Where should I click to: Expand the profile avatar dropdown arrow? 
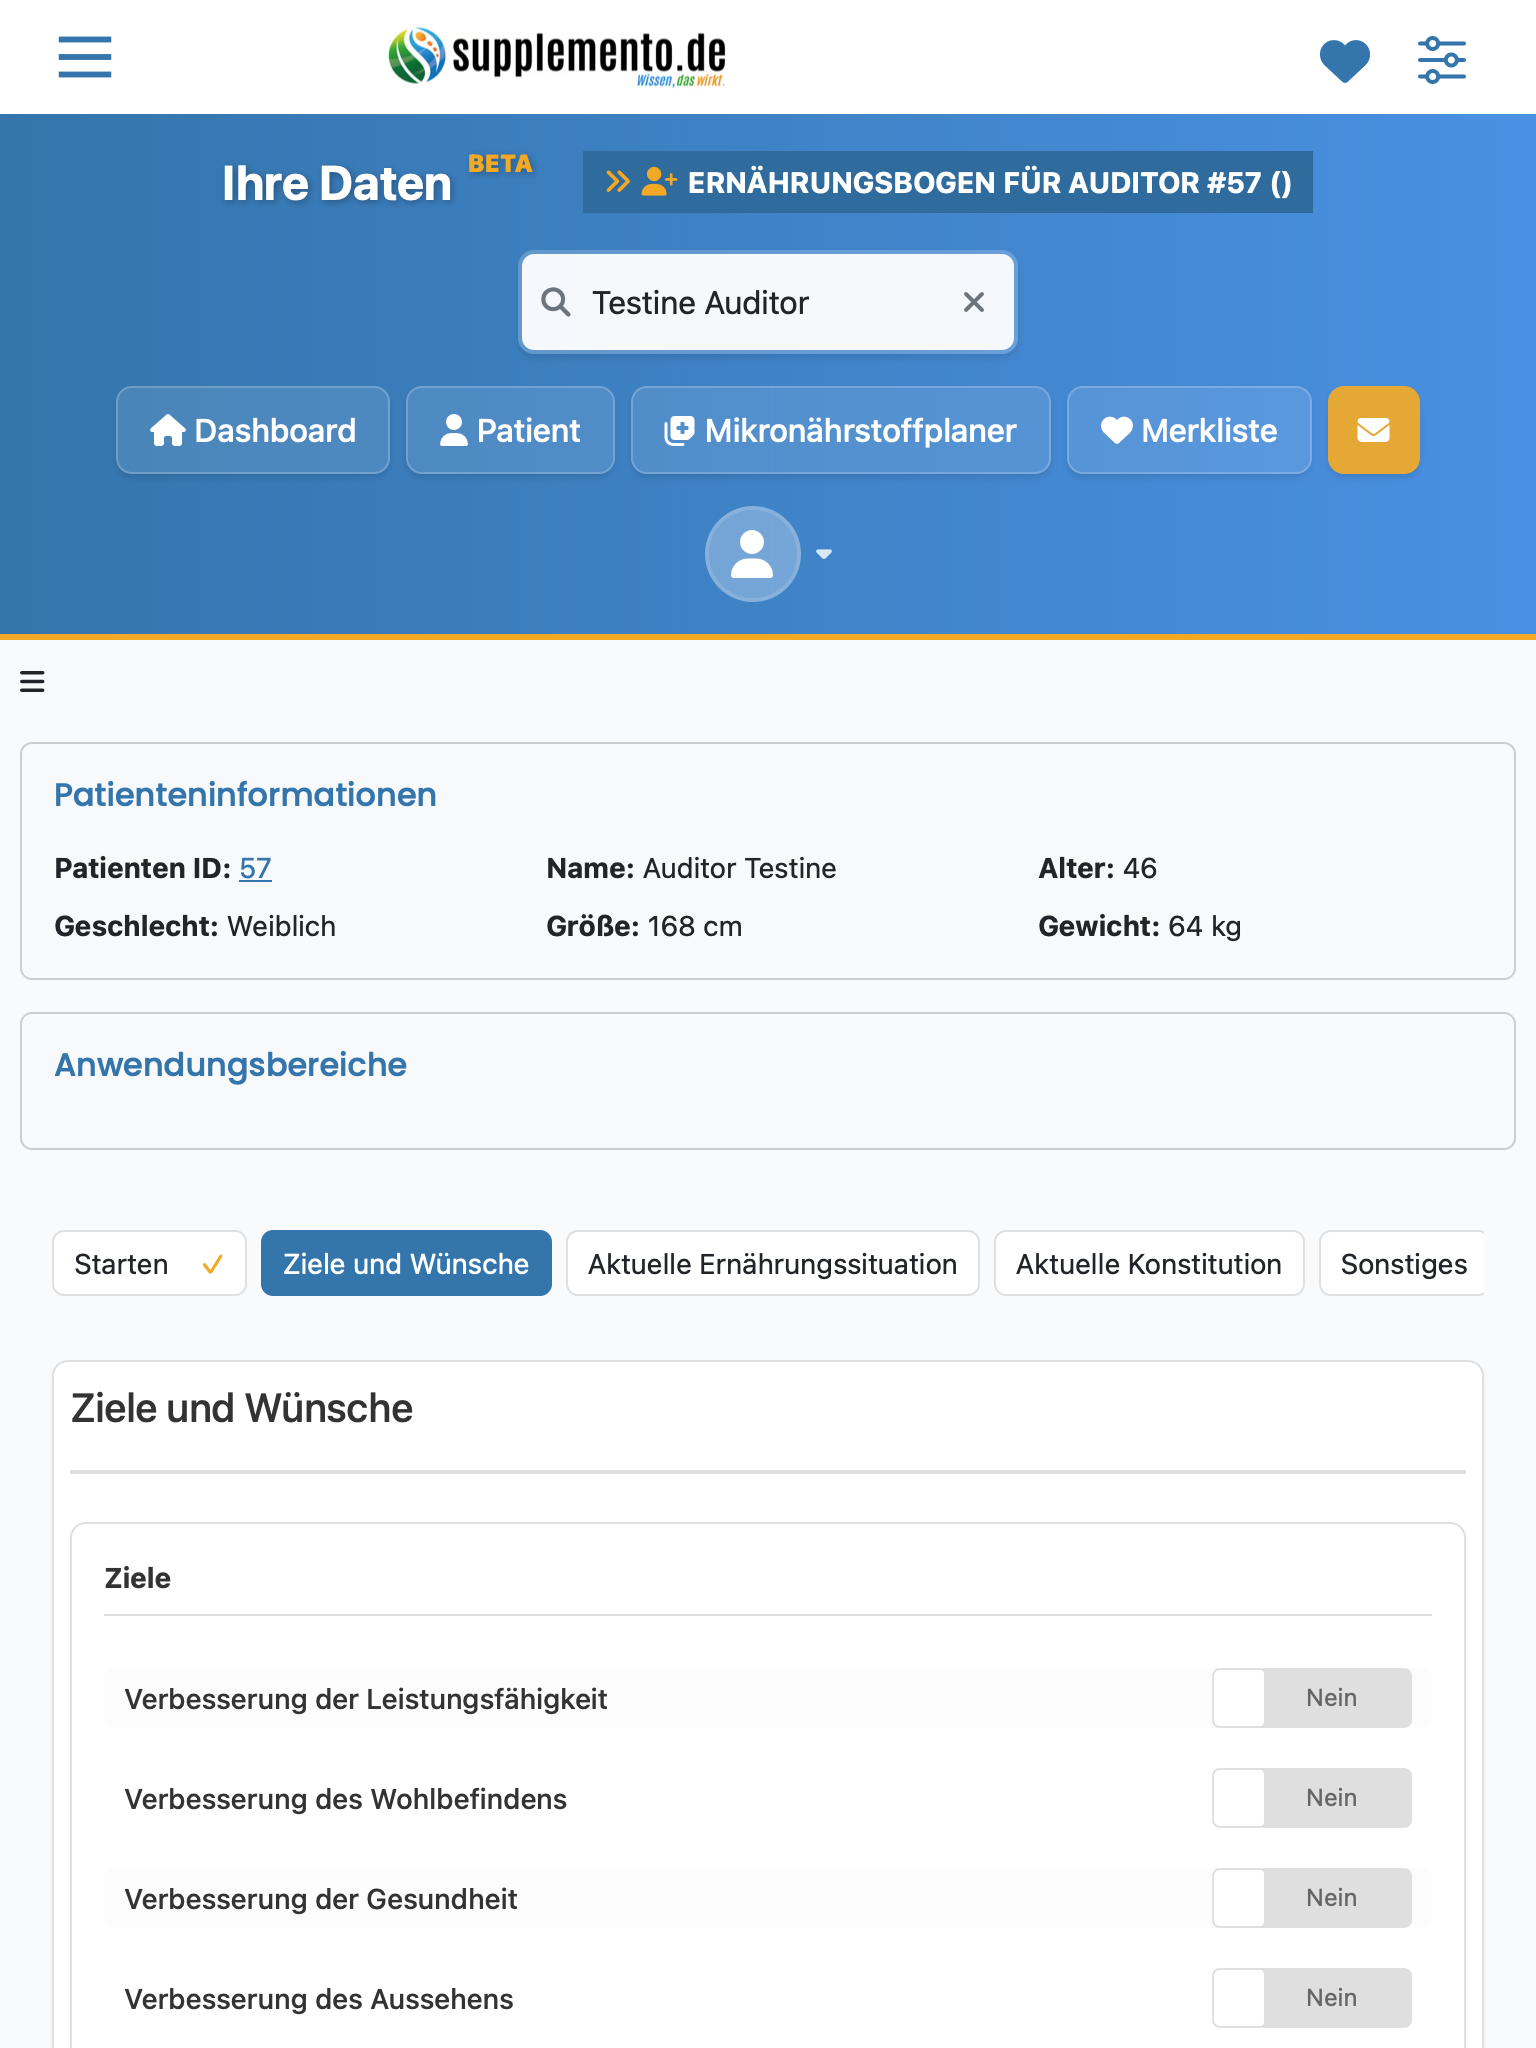[824, 554]
